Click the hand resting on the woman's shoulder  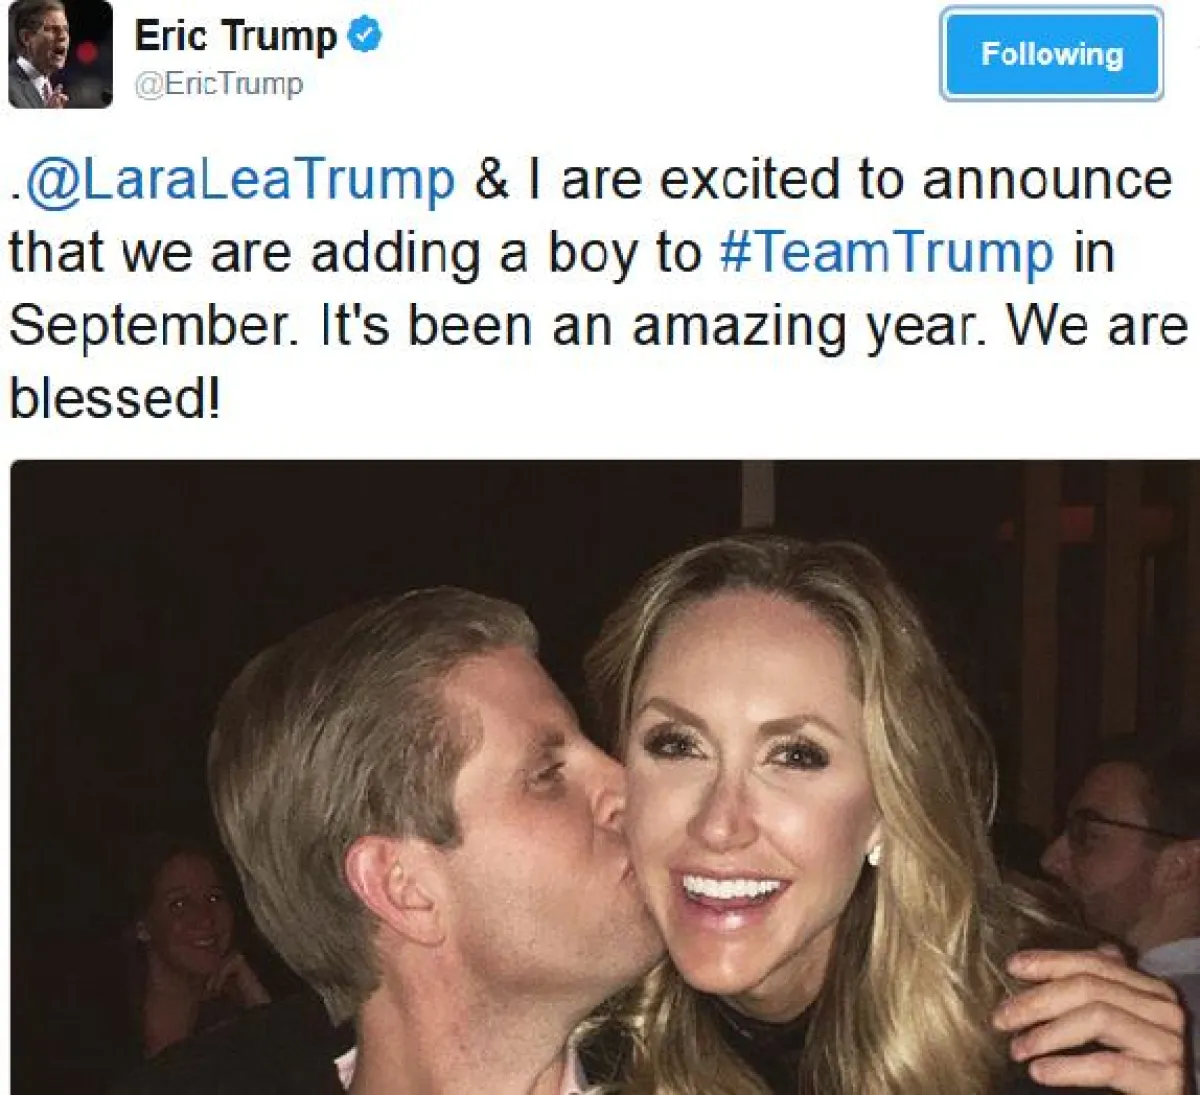[x=1090, y=1020]
